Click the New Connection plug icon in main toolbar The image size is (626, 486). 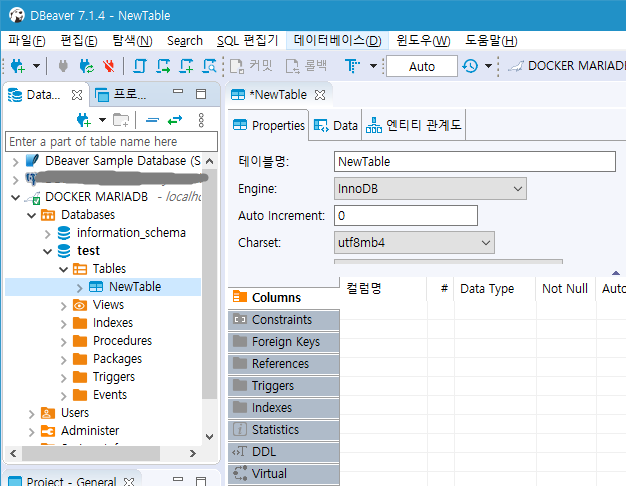click(18, 66)
